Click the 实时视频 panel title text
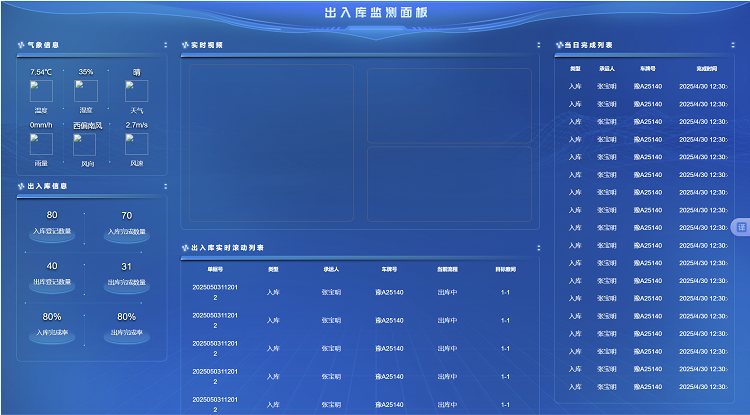 tap(207, 45)
